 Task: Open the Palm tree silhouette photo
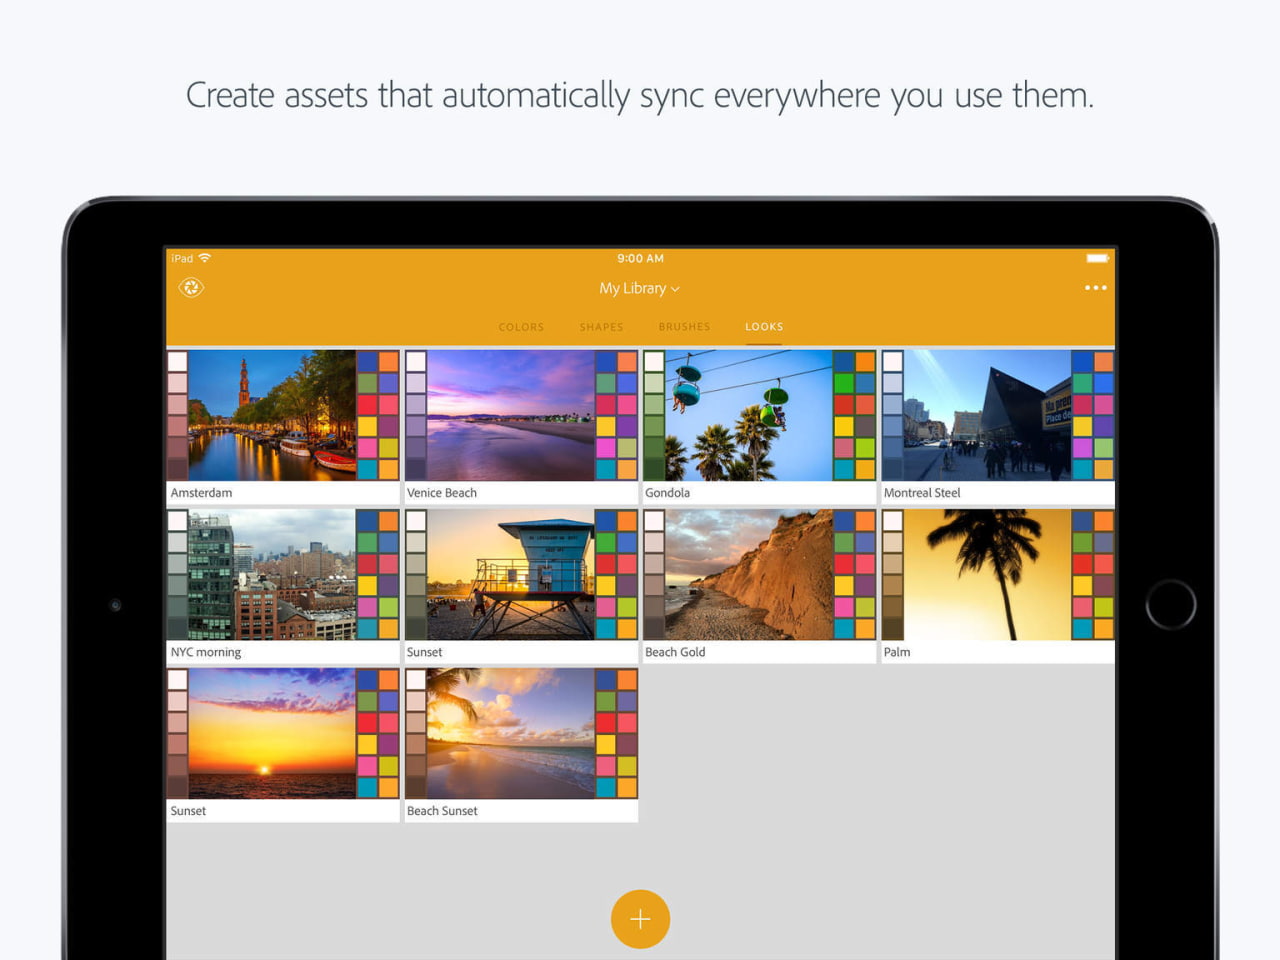[x=987, y=575]
